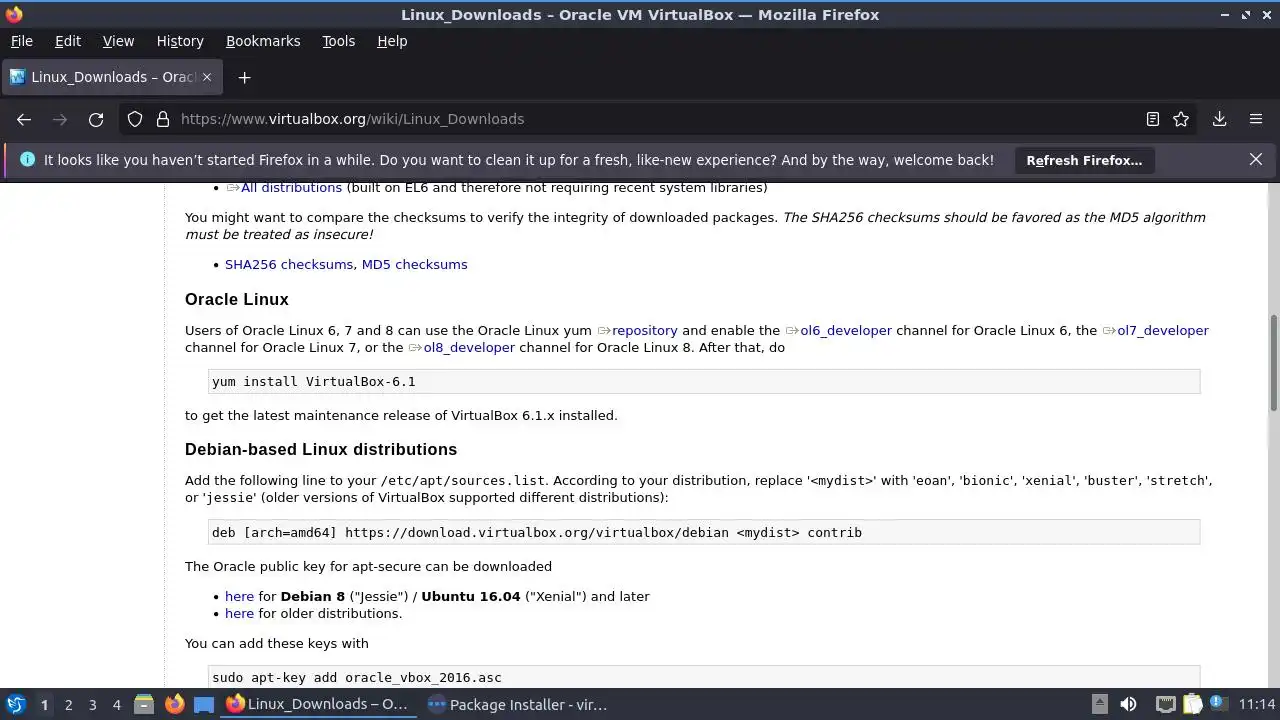The image size is (1280, 720).
Task: Open the History menu
Action: (x=180, y=41)
